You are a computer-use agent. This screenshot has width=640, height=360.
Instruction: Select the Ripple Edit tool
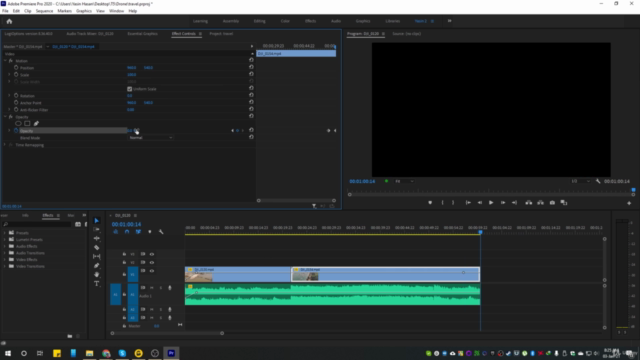coord(97,238)
